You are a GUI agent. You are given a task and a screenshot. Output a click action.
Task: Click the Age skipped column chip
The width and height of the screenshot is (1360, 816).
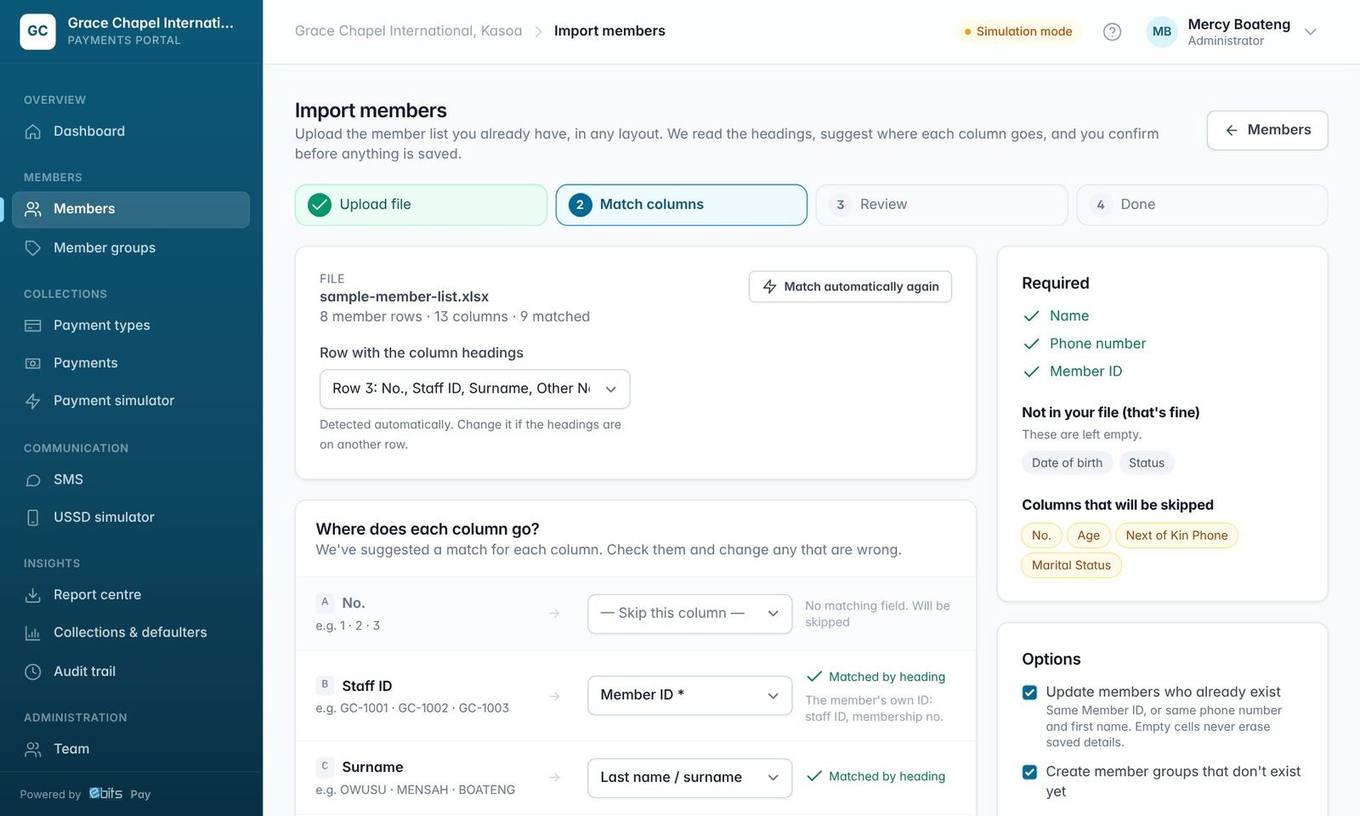click(x=1089, y=536)
